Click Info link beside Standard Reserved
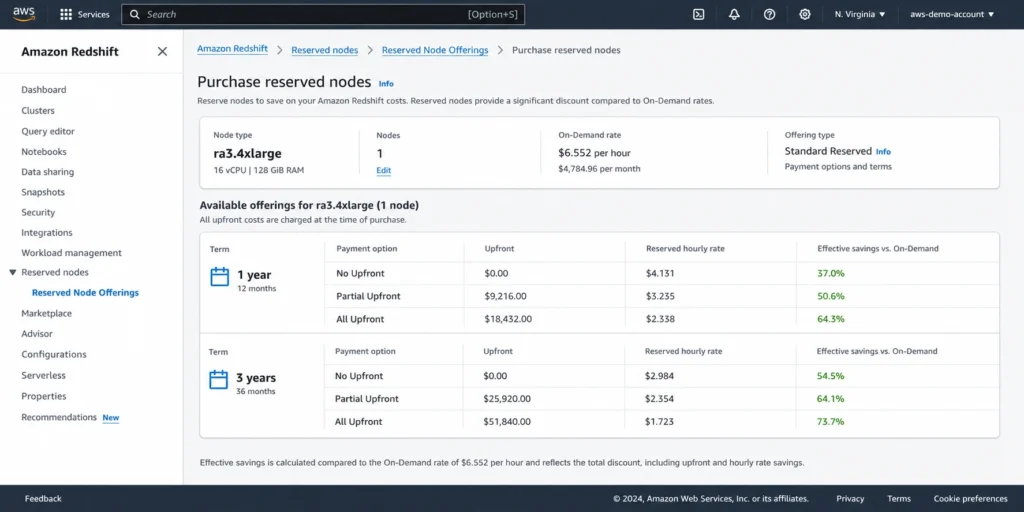 point(883,152)
